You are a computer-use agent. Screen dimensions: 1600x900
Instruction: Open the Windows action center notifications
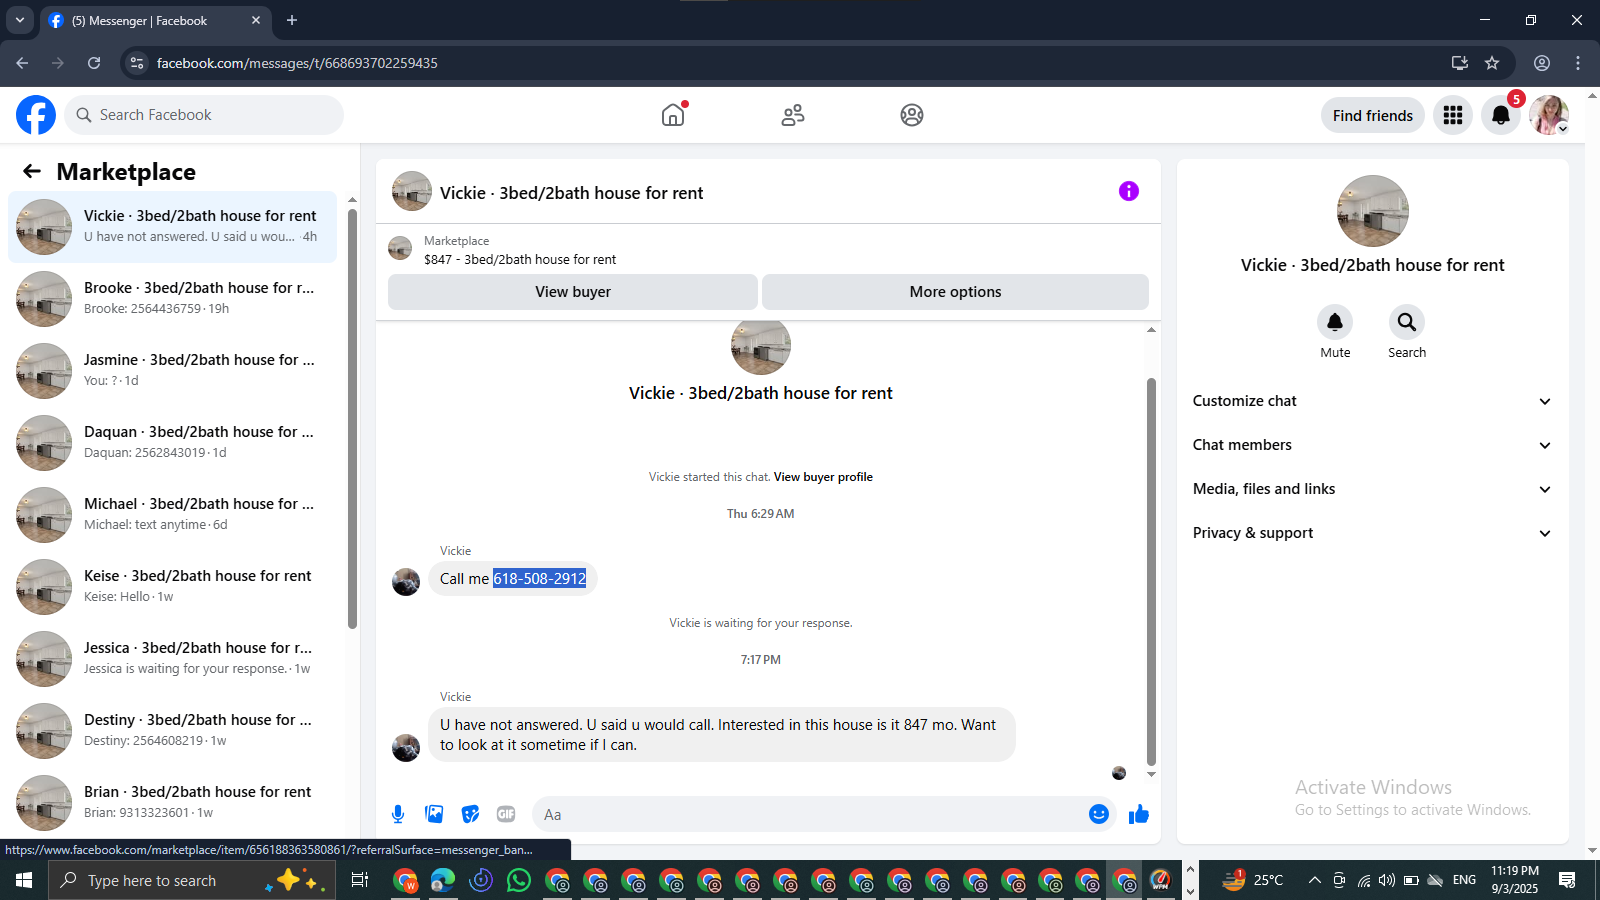[x=1567, y=880]
